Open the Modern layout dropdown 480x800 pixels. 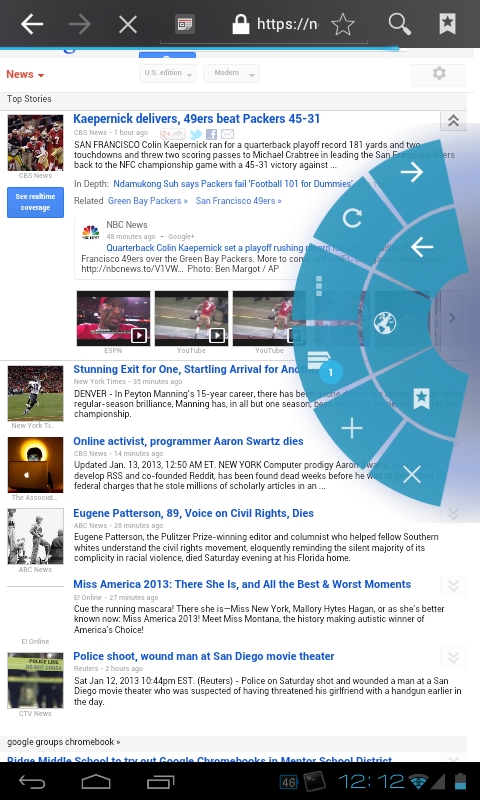pos(231,73)
